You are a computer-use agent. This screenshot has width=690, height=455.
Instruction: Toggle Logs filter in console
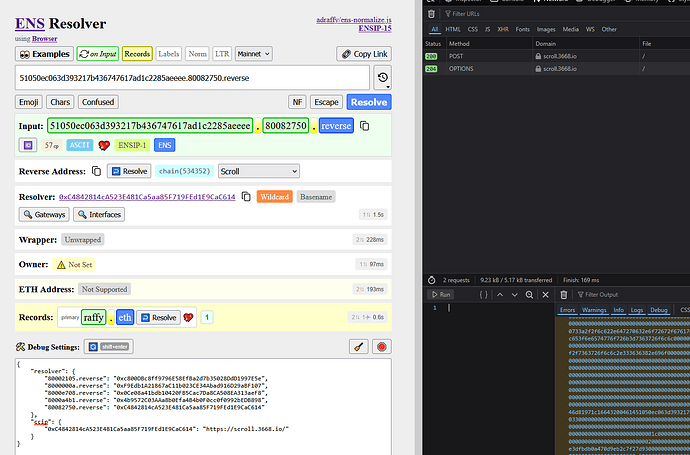click(637, 310)
